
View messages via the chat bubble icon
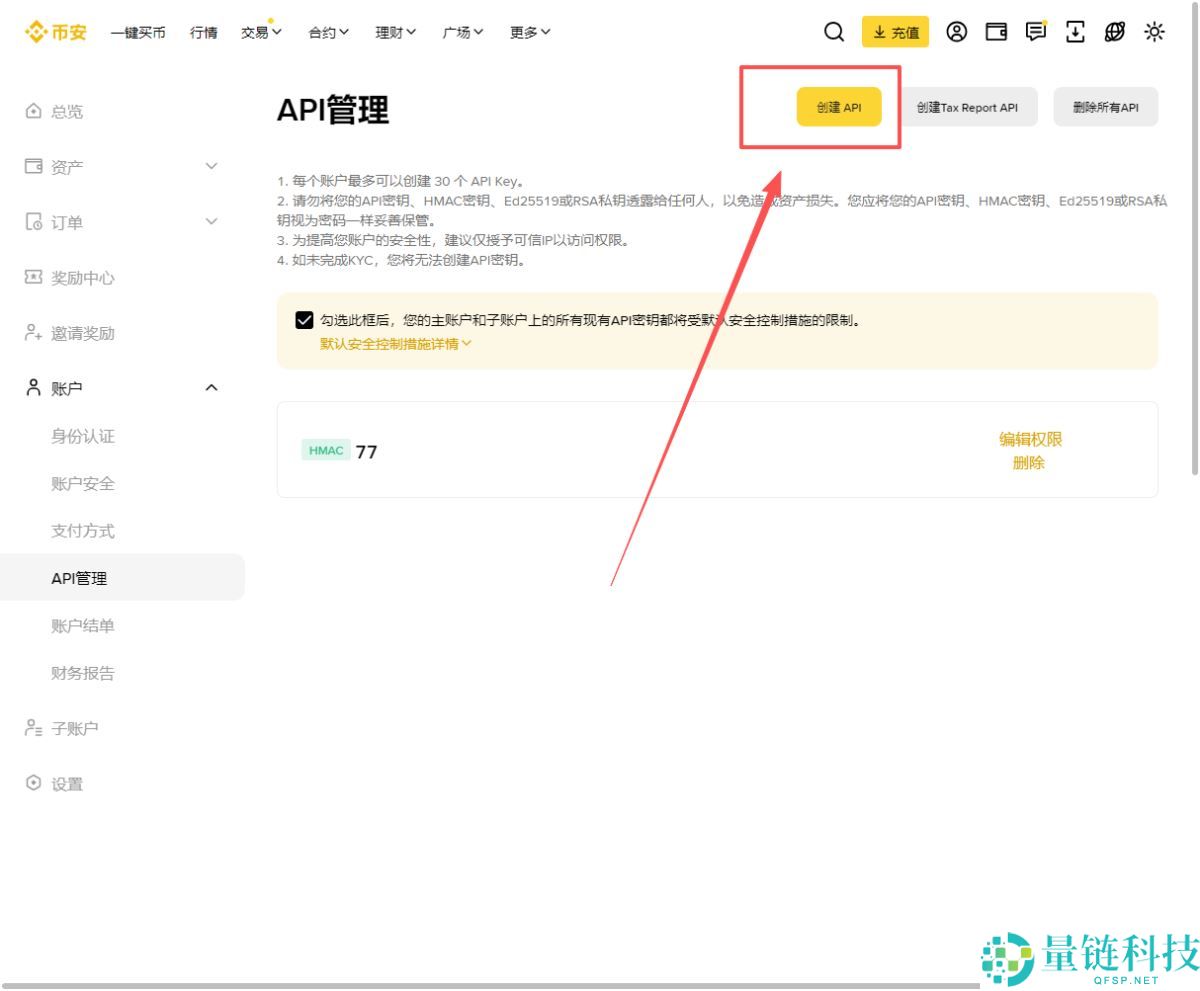click(1034, 32)
